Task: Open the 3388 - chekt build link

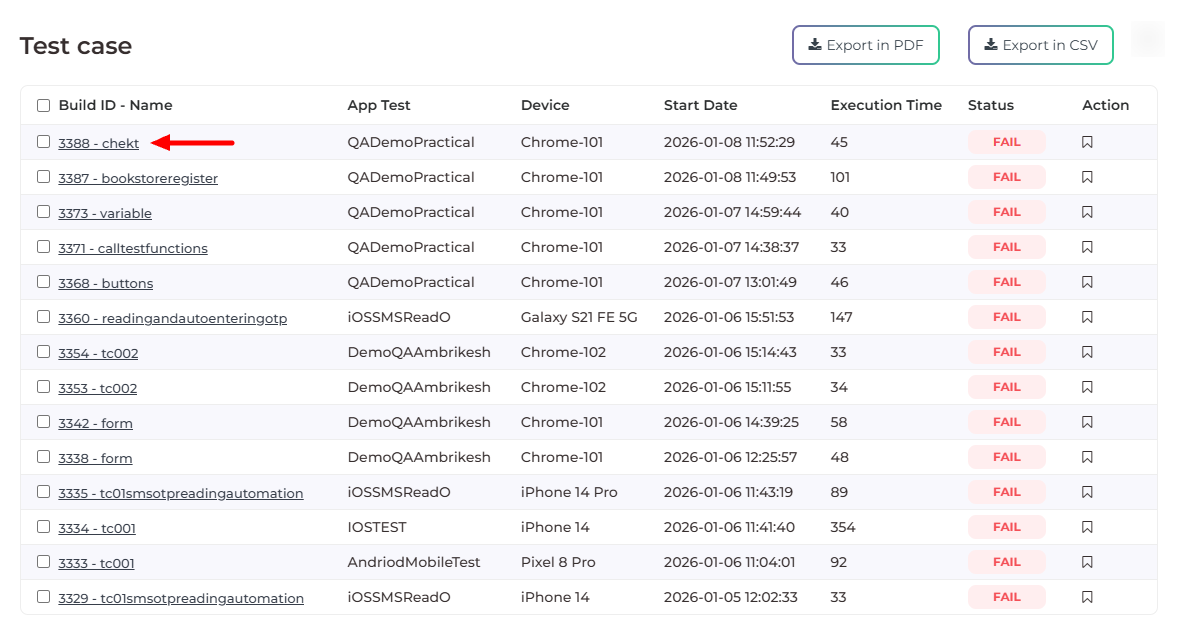Action: 99,144
